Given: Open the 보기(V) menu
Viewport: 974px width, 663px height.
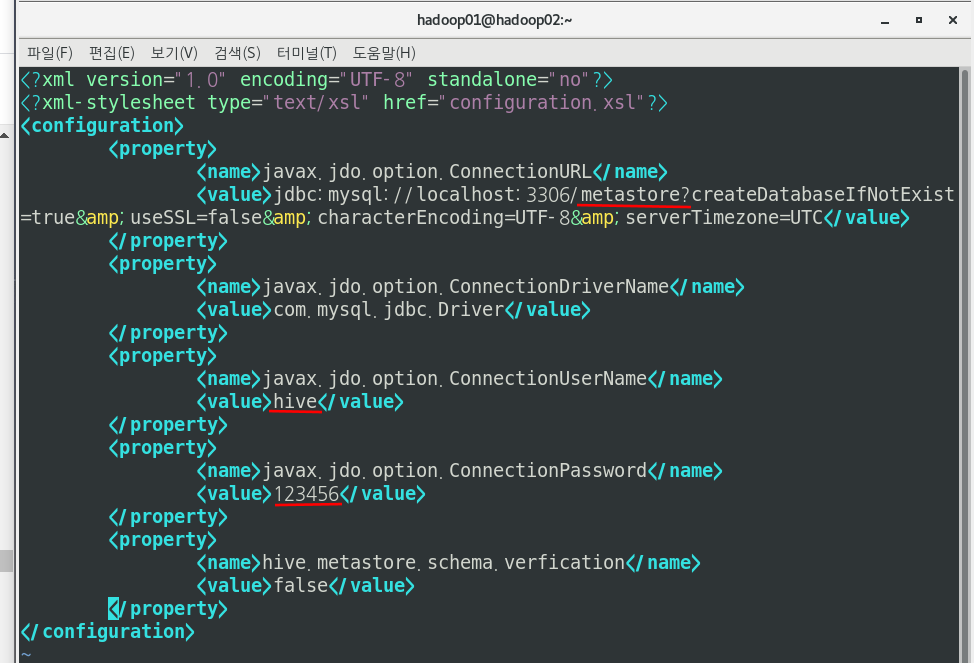Looking at the screenshot, I should [174, 53].
